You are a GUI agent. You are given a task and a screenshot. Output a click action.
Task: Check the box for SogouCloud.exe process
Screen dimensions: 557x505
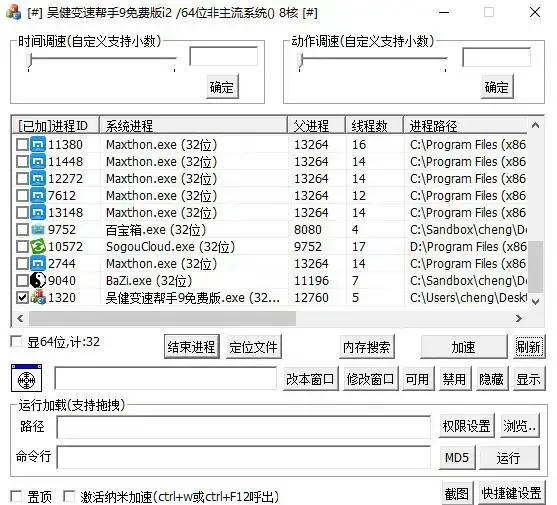pos(22,246)
